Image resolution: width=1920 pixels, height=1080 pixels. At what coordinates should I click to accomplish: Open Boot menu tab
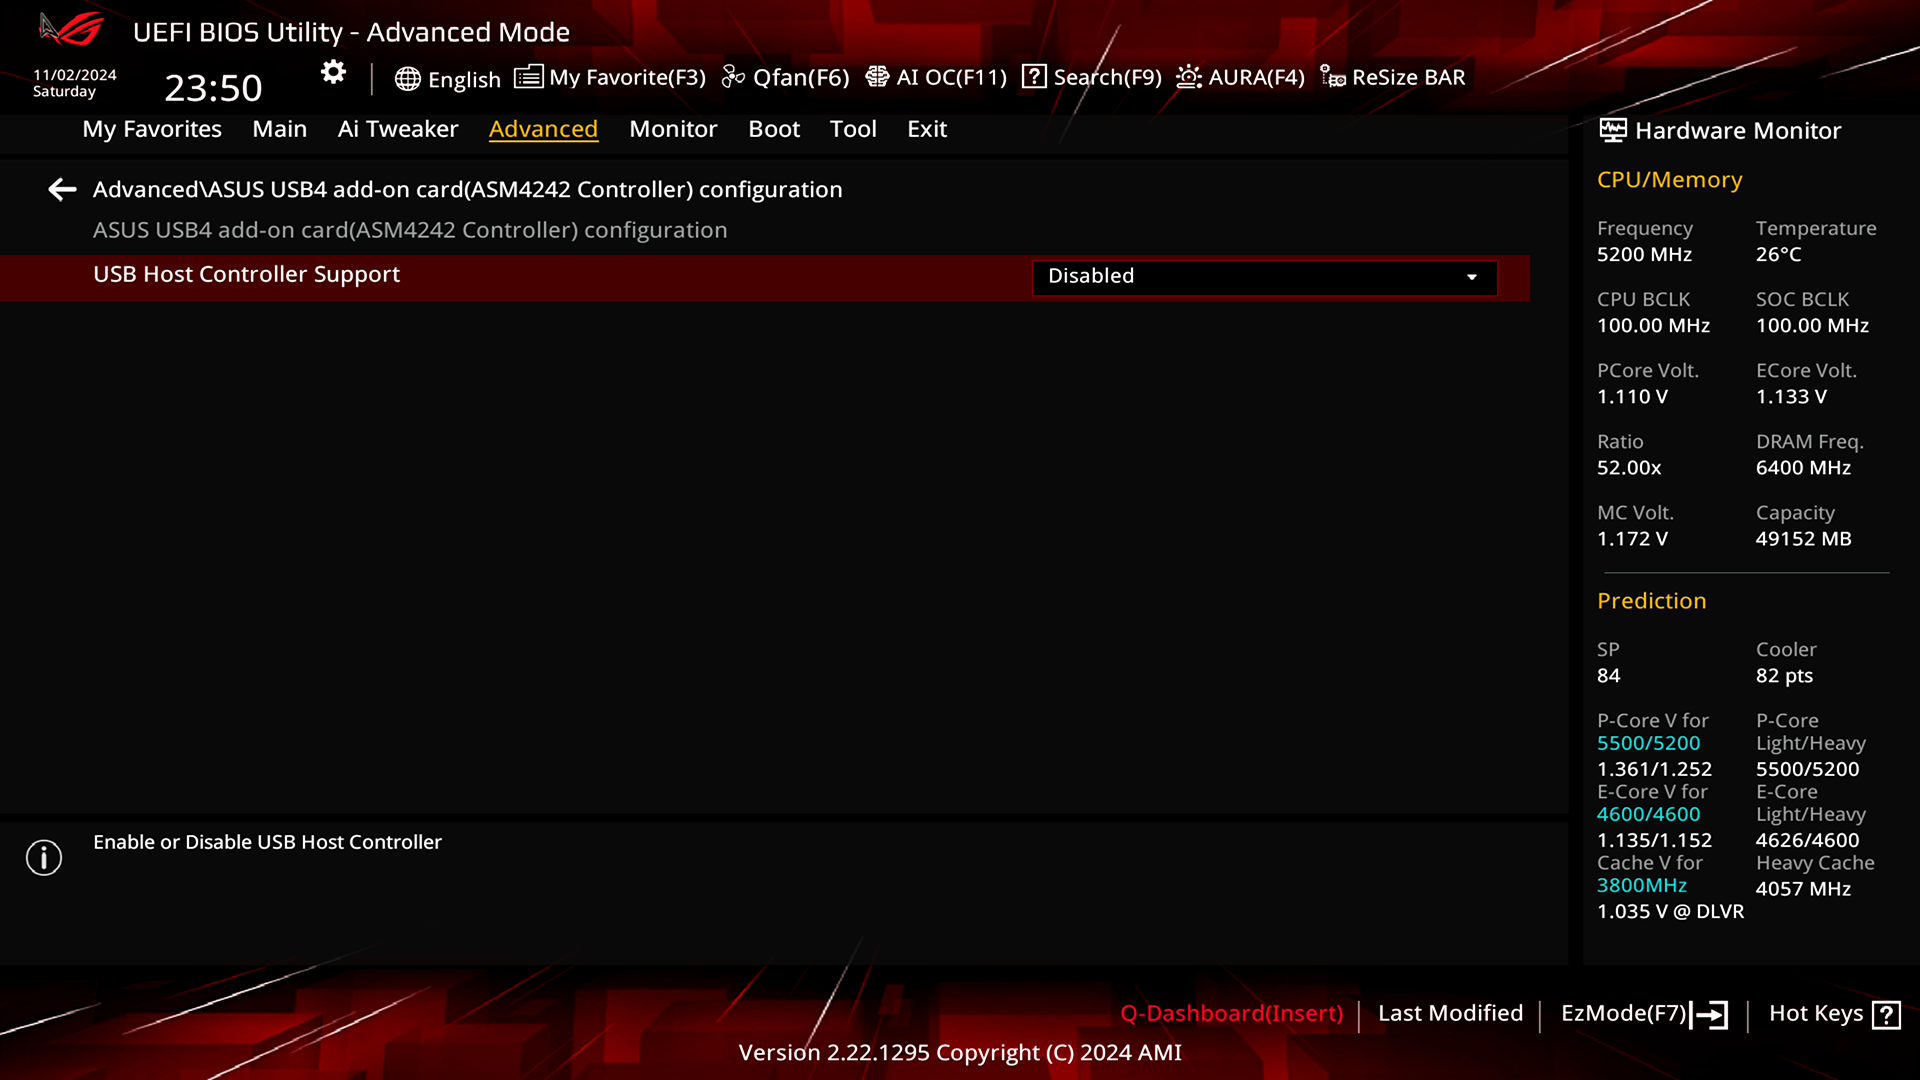click(x=774, y=128)
